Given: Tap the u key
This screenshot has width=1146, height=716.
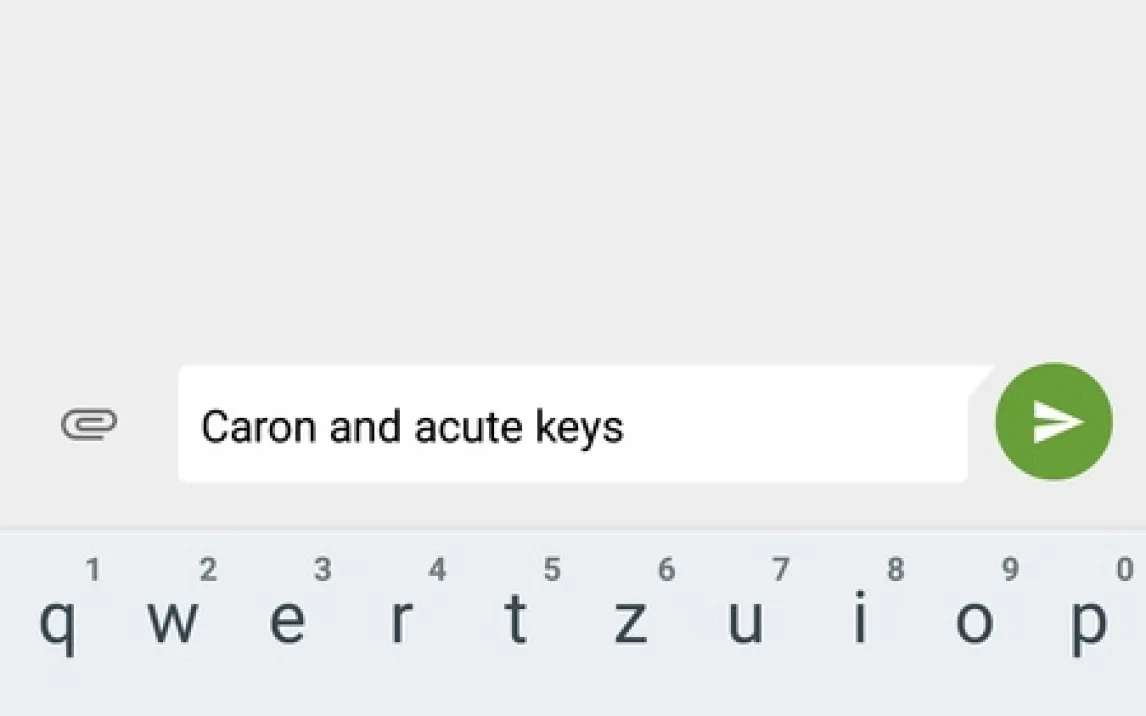Looking at the screenshot, I should pos(746,620).
